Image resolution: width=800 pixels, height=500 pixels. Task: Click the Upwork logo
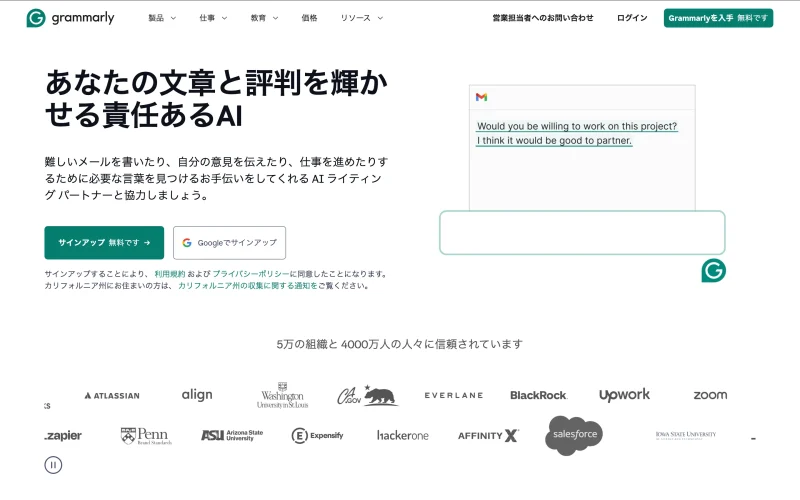coord(624,395)
